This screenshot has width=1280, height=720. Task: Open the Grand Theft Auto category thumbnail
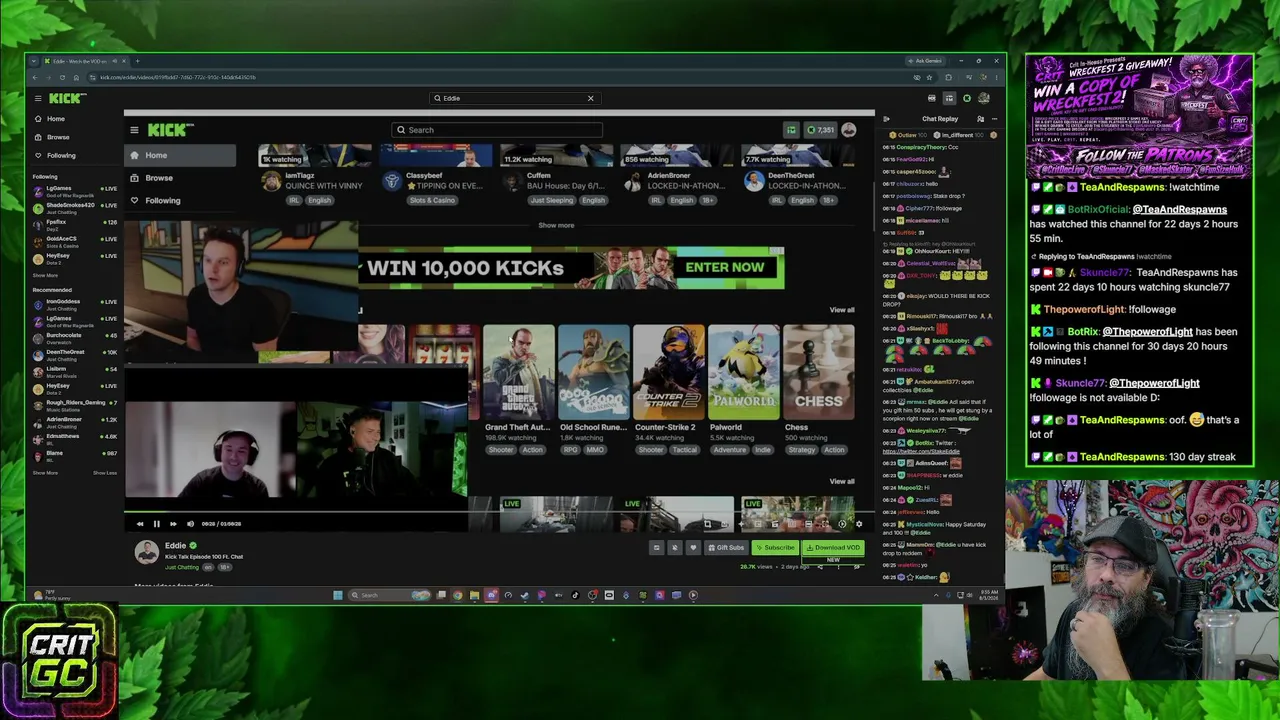pyautogui.click(x=518, y=372)
